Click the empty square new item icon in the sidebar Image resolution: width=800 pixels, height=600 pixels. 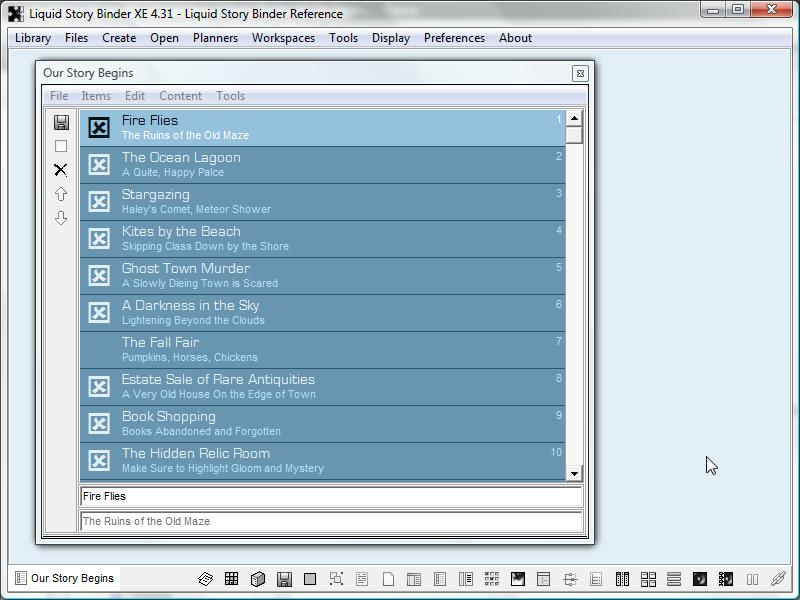pyautogui.click(x=61, y=146)
